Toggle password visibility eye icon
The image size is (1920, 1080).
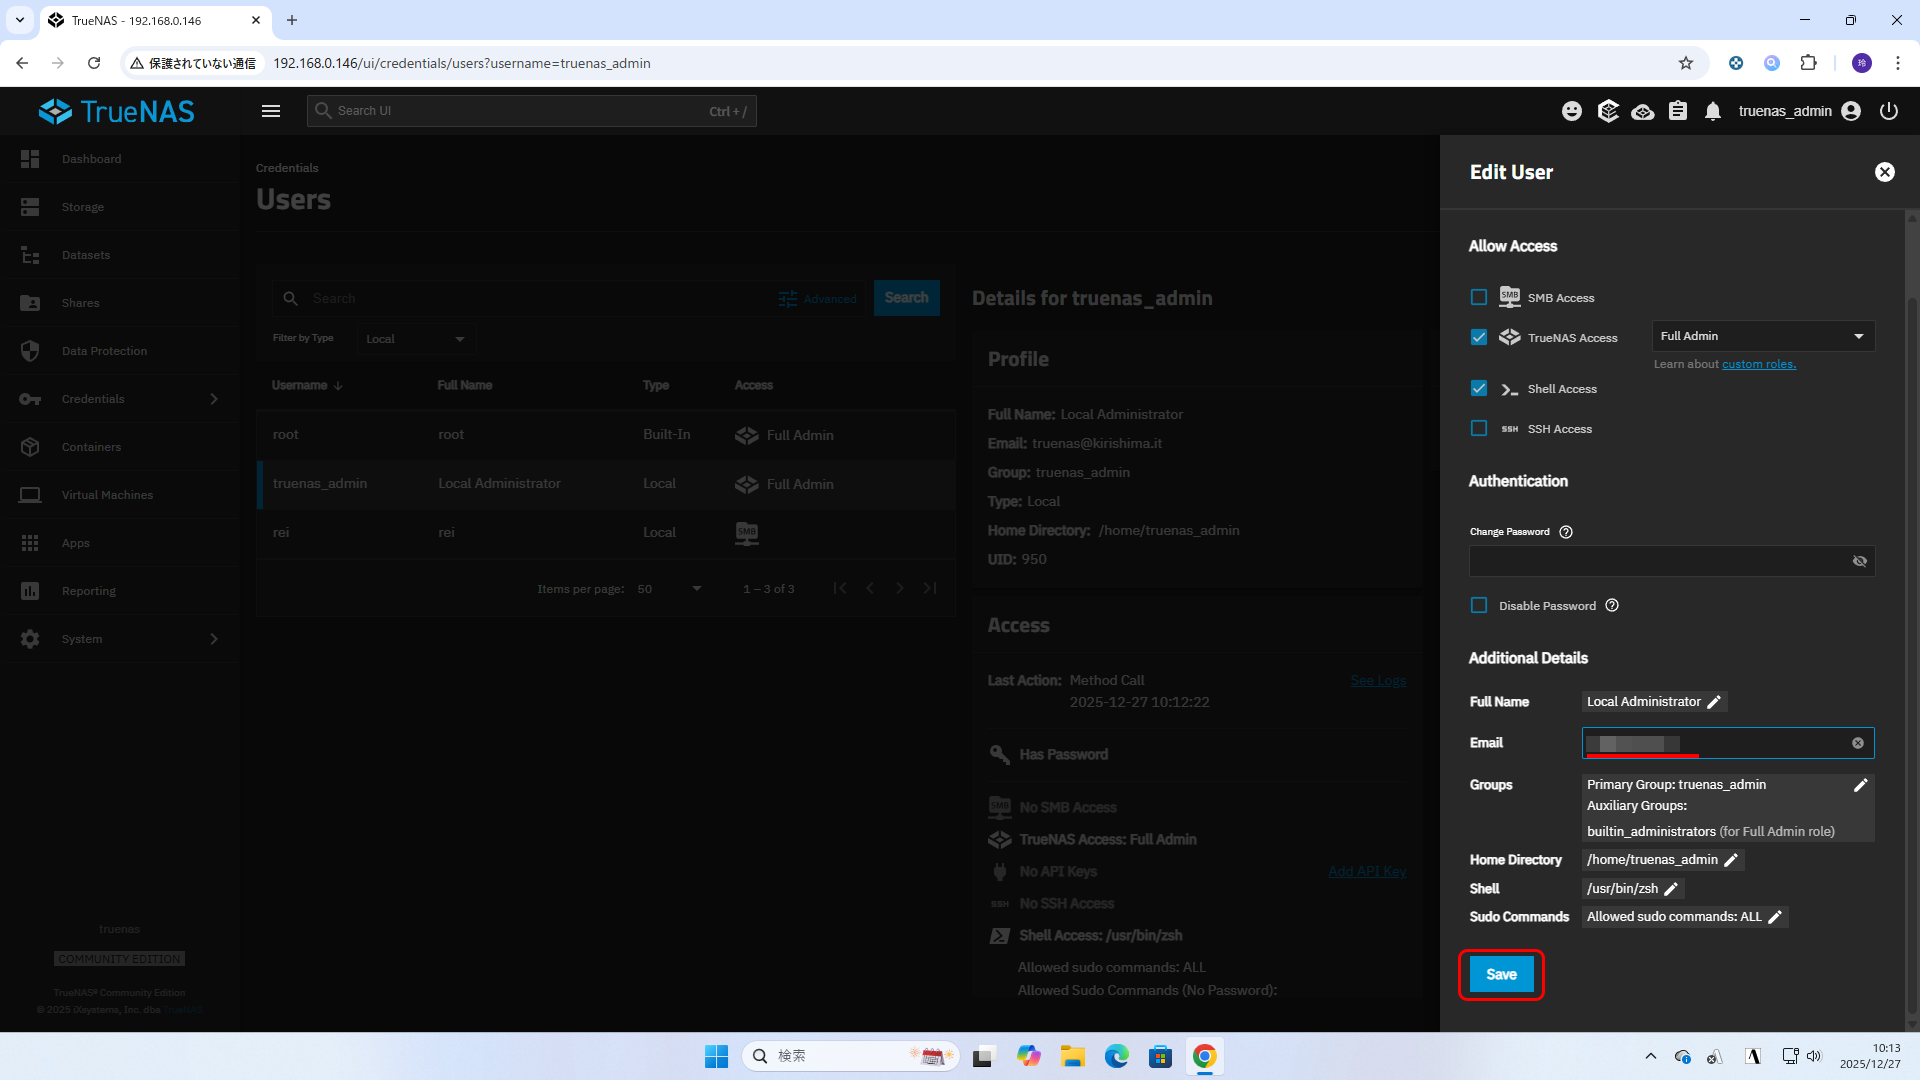1860,561
